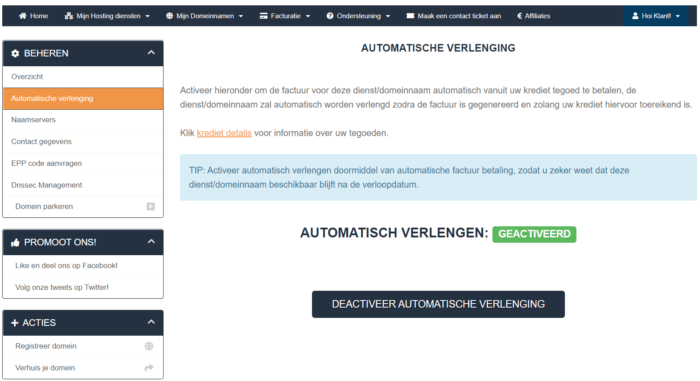Image resolution: width=700 pixels, height=381 pixels.
Task: Click Volg onze tweets op Twitter!
Action: point(83,287)
